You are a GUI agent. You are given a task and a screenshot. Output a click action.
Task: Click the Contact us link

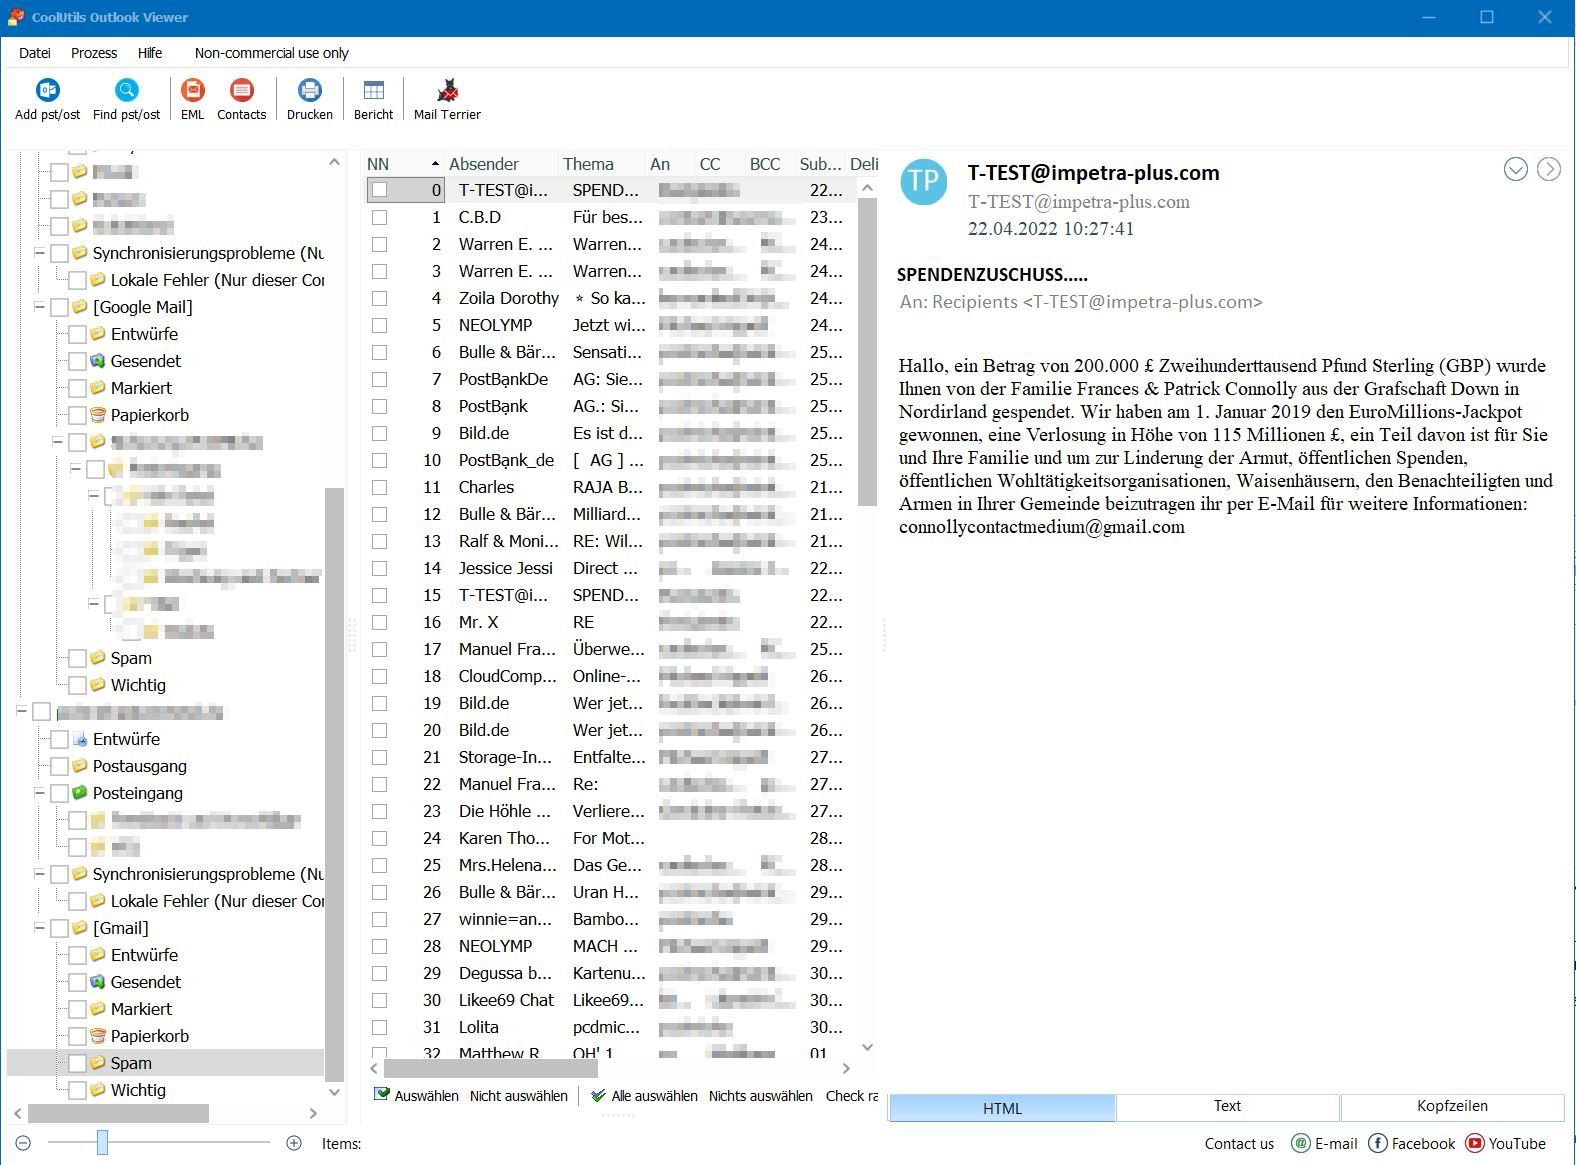point(1239,1143)
